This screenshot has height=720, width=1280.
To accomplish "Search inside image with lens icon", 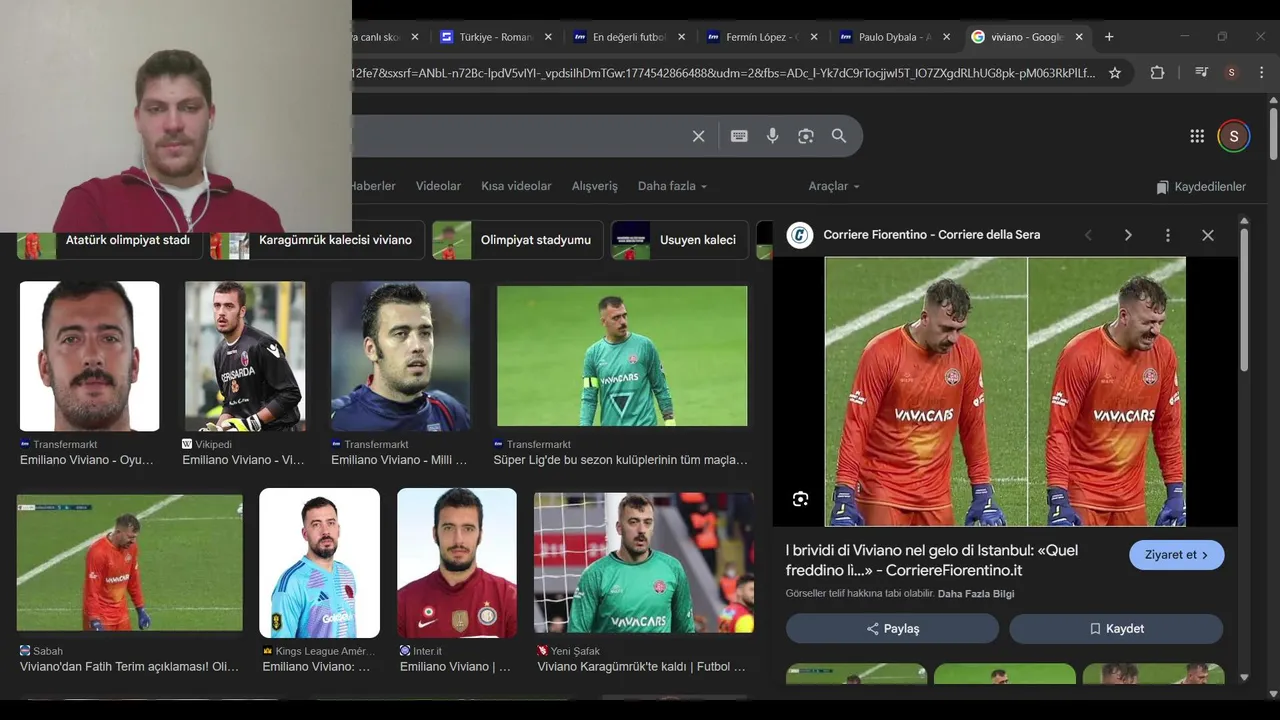I will click(x=800, y=499).
